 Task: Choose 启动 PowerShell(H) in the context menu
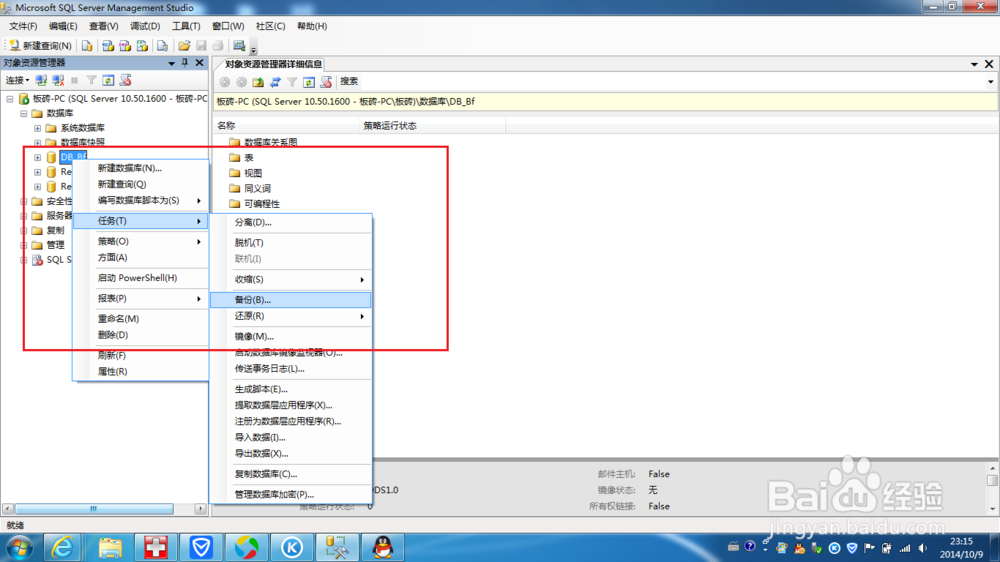point(140,278)
